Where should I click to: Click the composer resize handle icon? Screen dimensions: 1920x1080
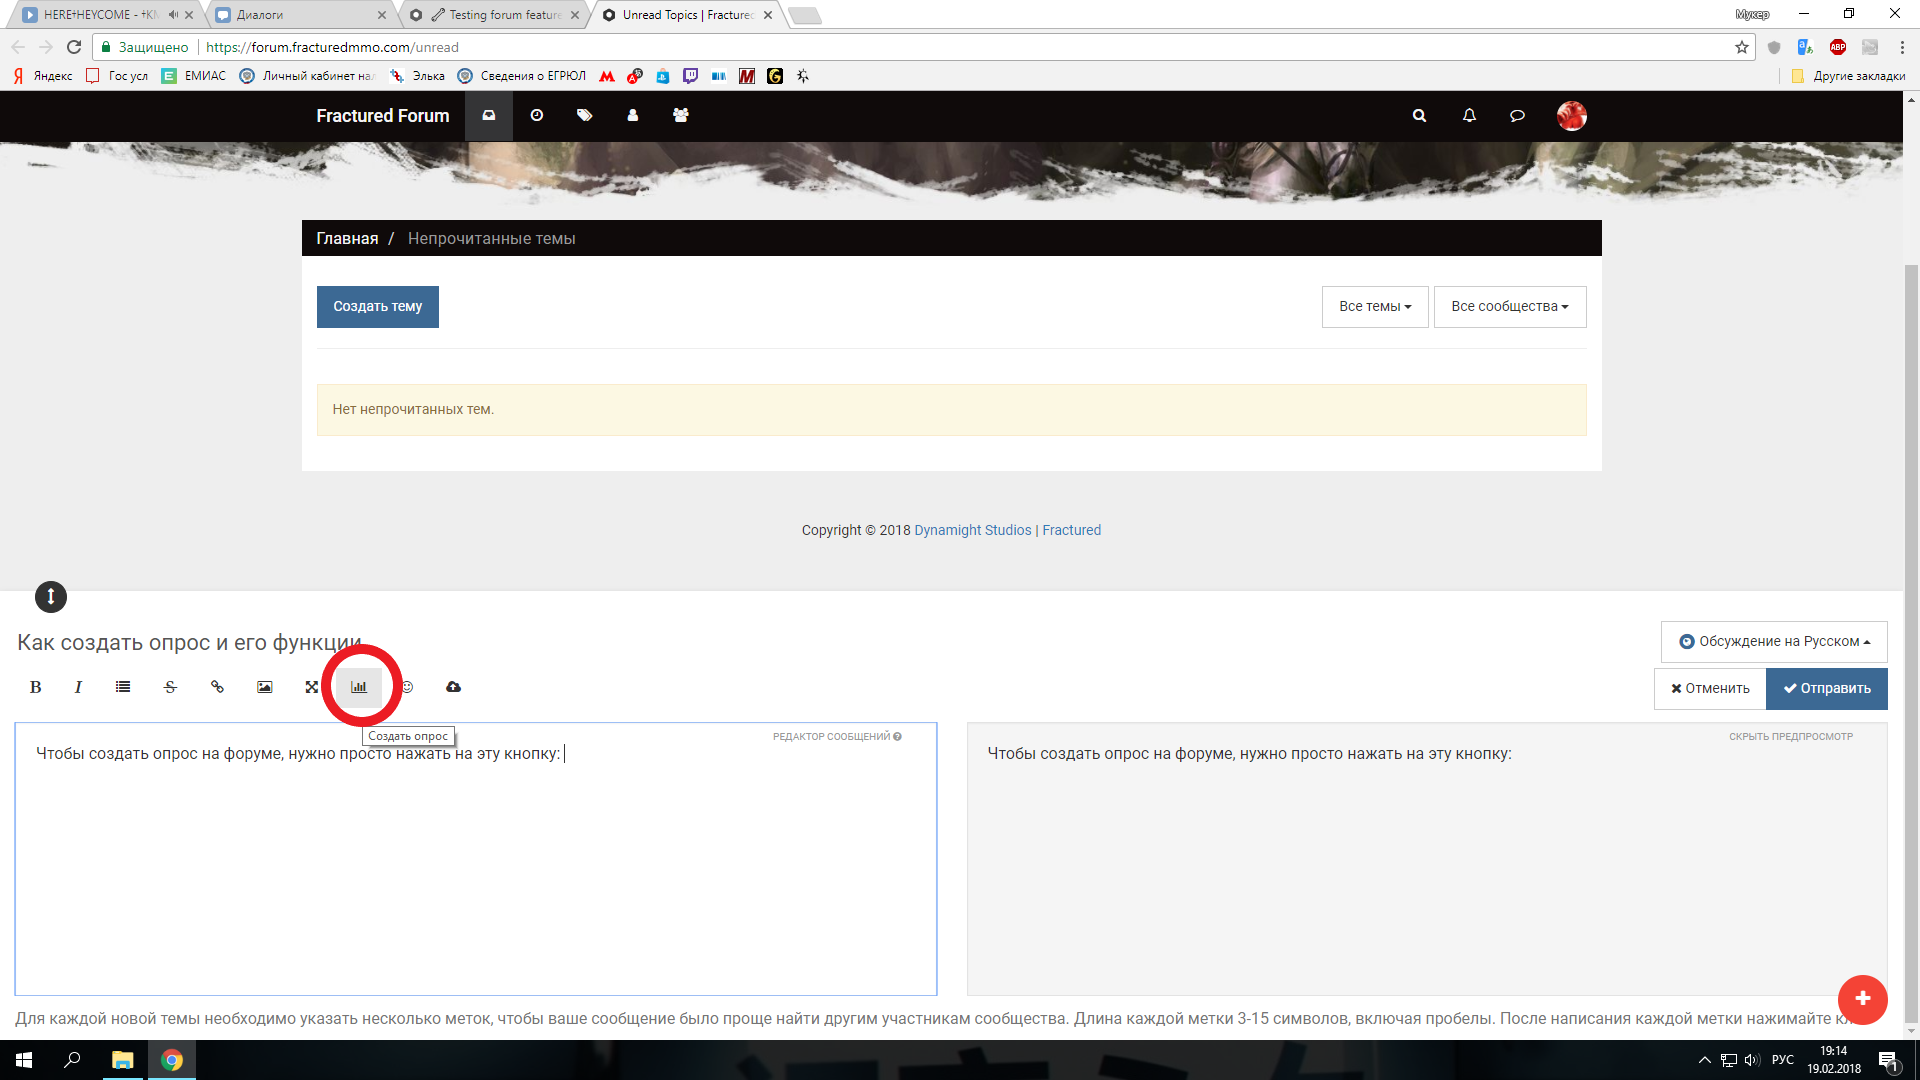[x=51, y=597]
